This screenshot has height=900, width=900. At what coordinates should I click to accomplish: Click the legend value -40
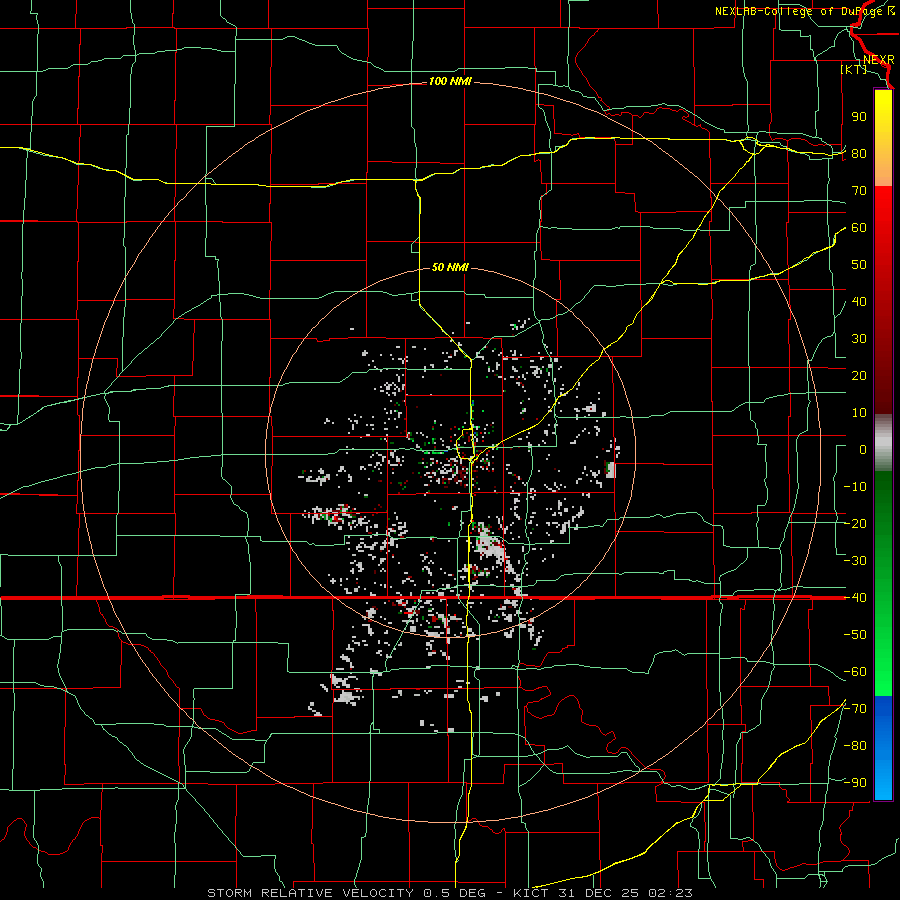click(x=855, y=598)
